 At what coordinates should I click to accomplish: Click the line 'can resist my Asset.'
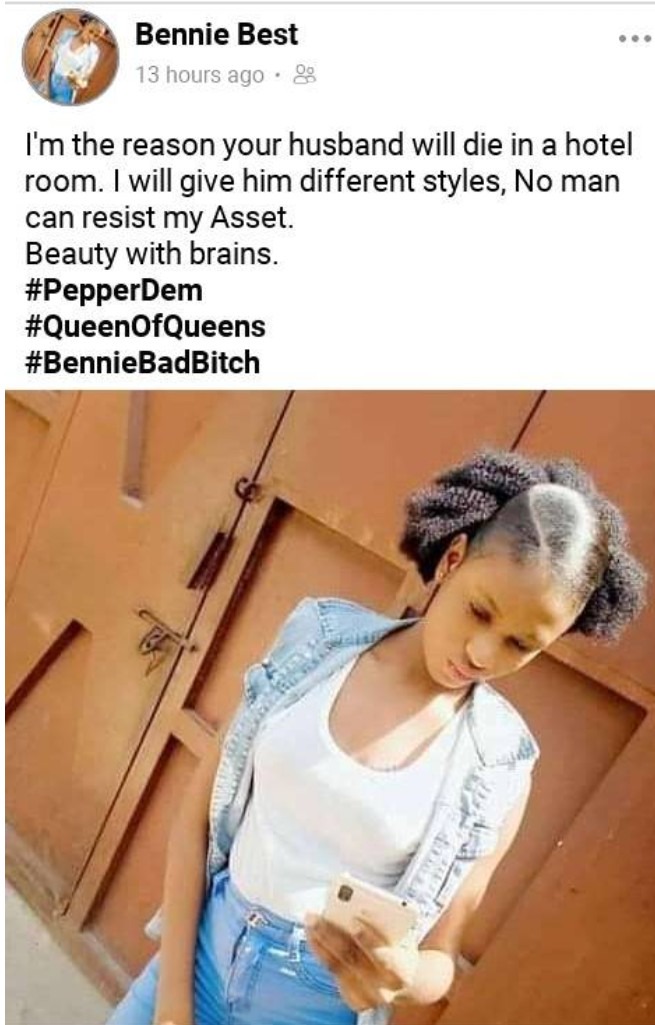[160, 218]
